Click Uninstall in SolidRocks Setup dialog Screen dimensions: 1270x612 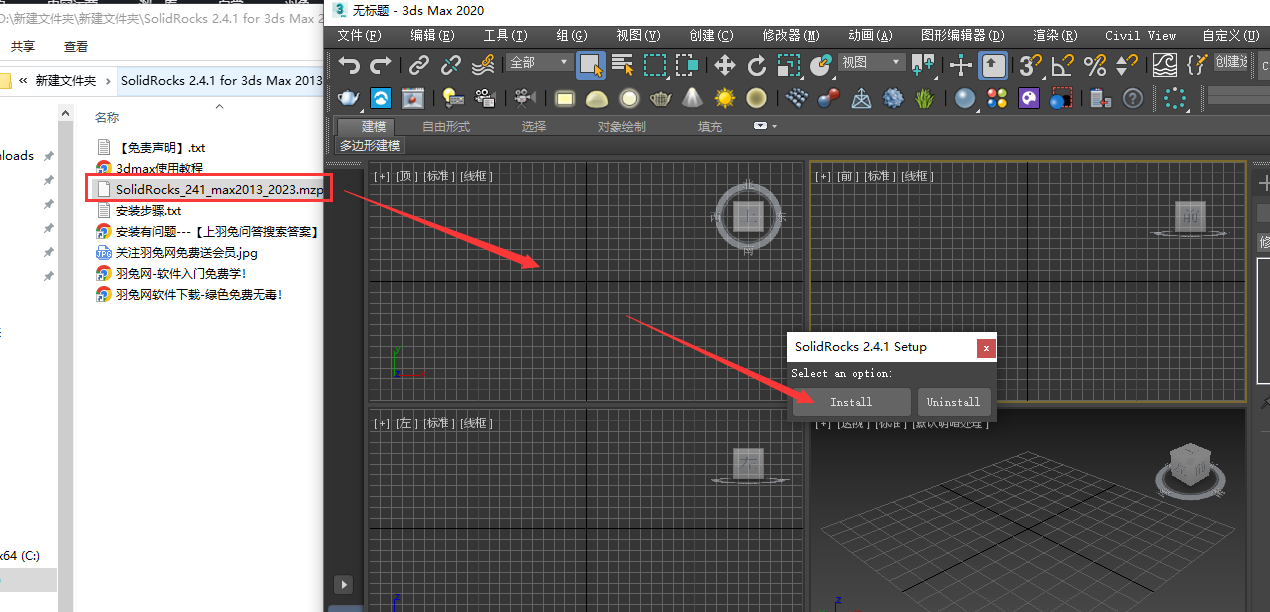pos(953,402)
